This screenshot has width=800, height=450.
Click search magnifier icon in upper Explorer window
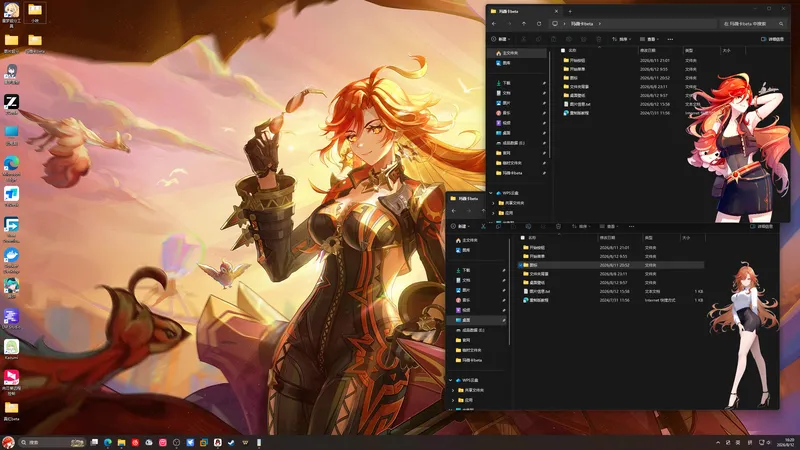click(x=781, y=23)
